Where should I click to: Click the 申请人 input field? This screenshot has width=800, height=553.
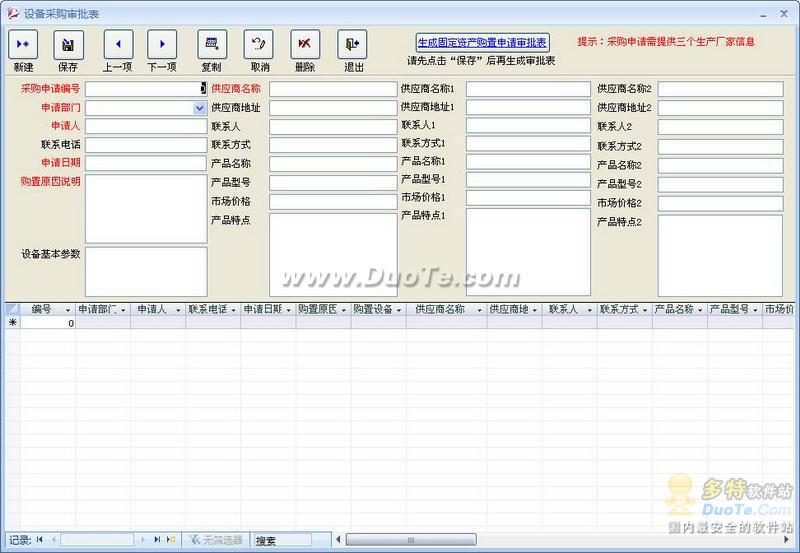[x=146, y=126]
